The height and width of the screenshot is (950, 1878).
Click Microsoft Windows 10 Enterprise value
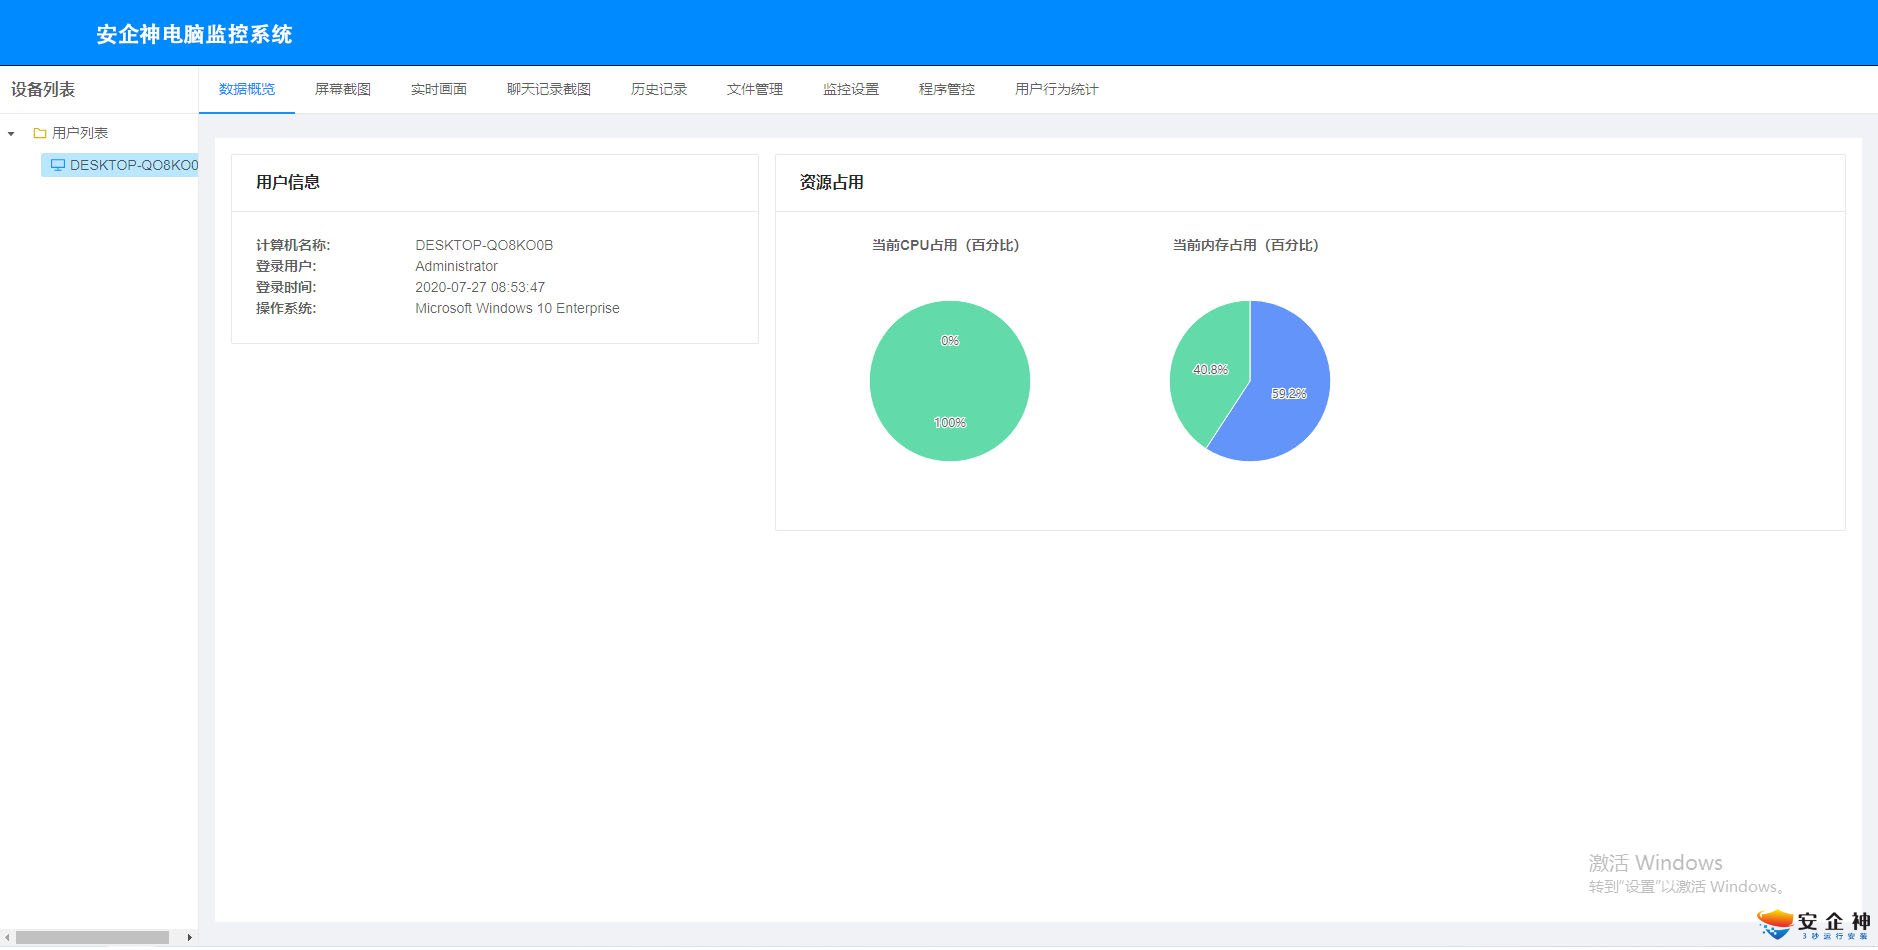tap(517, 308)
